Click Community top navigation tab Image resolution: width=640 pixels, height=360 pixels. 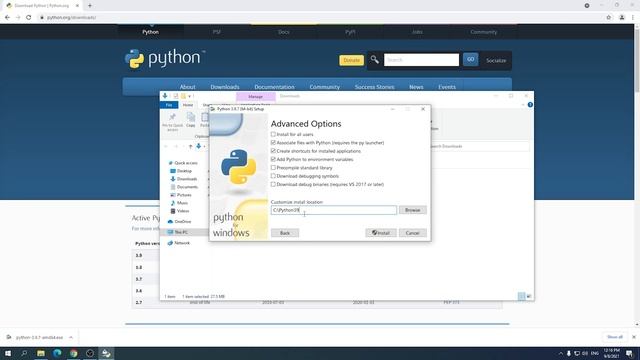coord(484,32)
